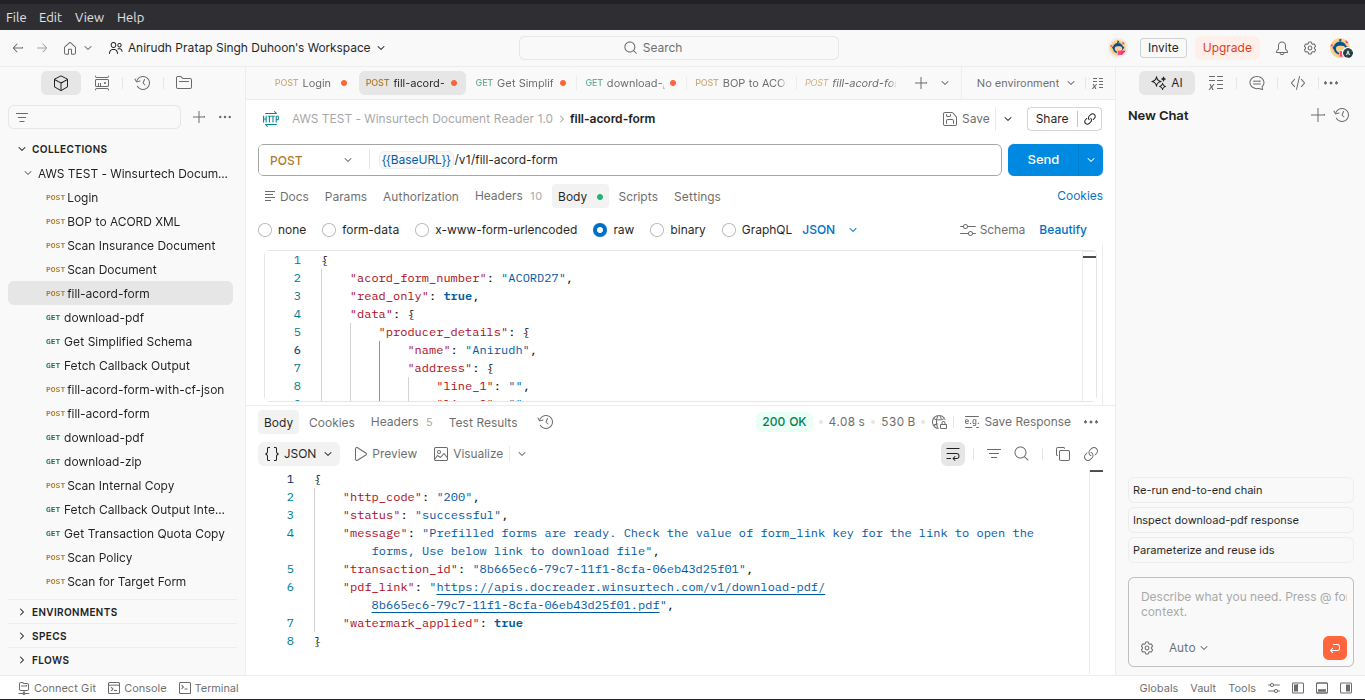The image size is (1365, 700).
Task: Open the AI Auto model dropdown
Action: [1188, 648]
